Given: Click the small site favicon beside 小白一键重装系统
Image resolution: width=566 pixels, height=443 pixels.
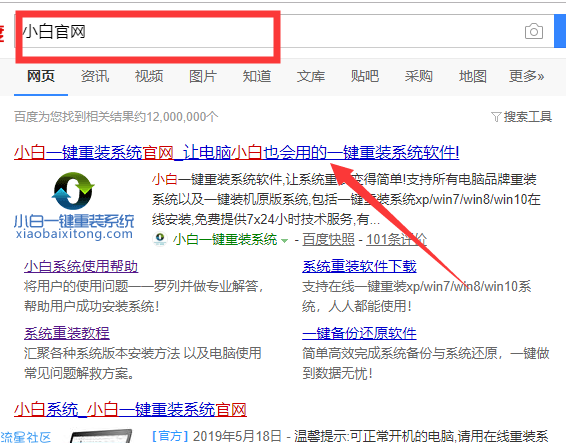Looking at the screenshot, I should [160, 239].
